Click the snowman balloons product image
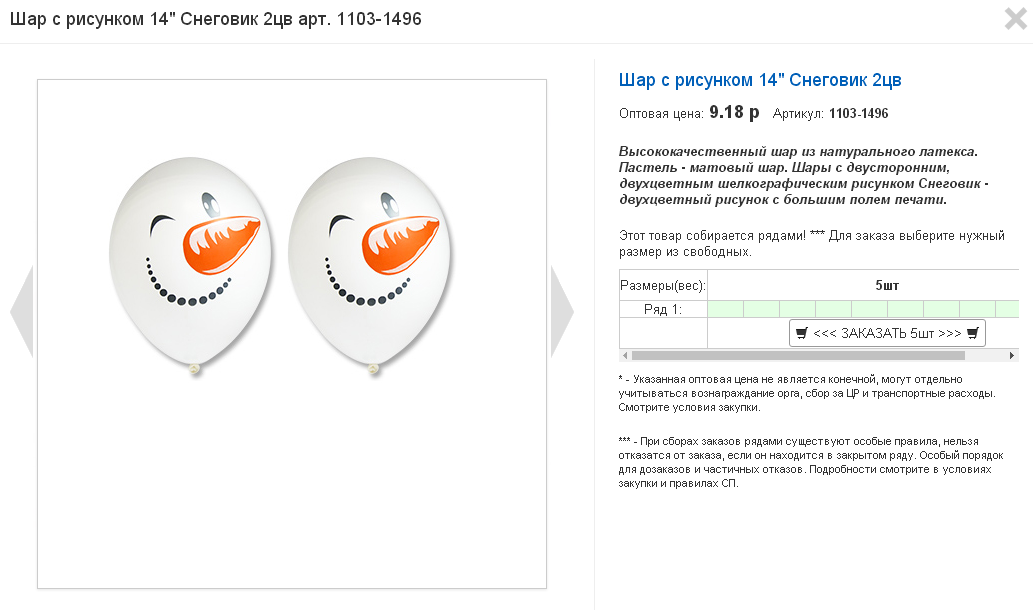Screen dimensions: 1033x610 (x=292, y=334)
